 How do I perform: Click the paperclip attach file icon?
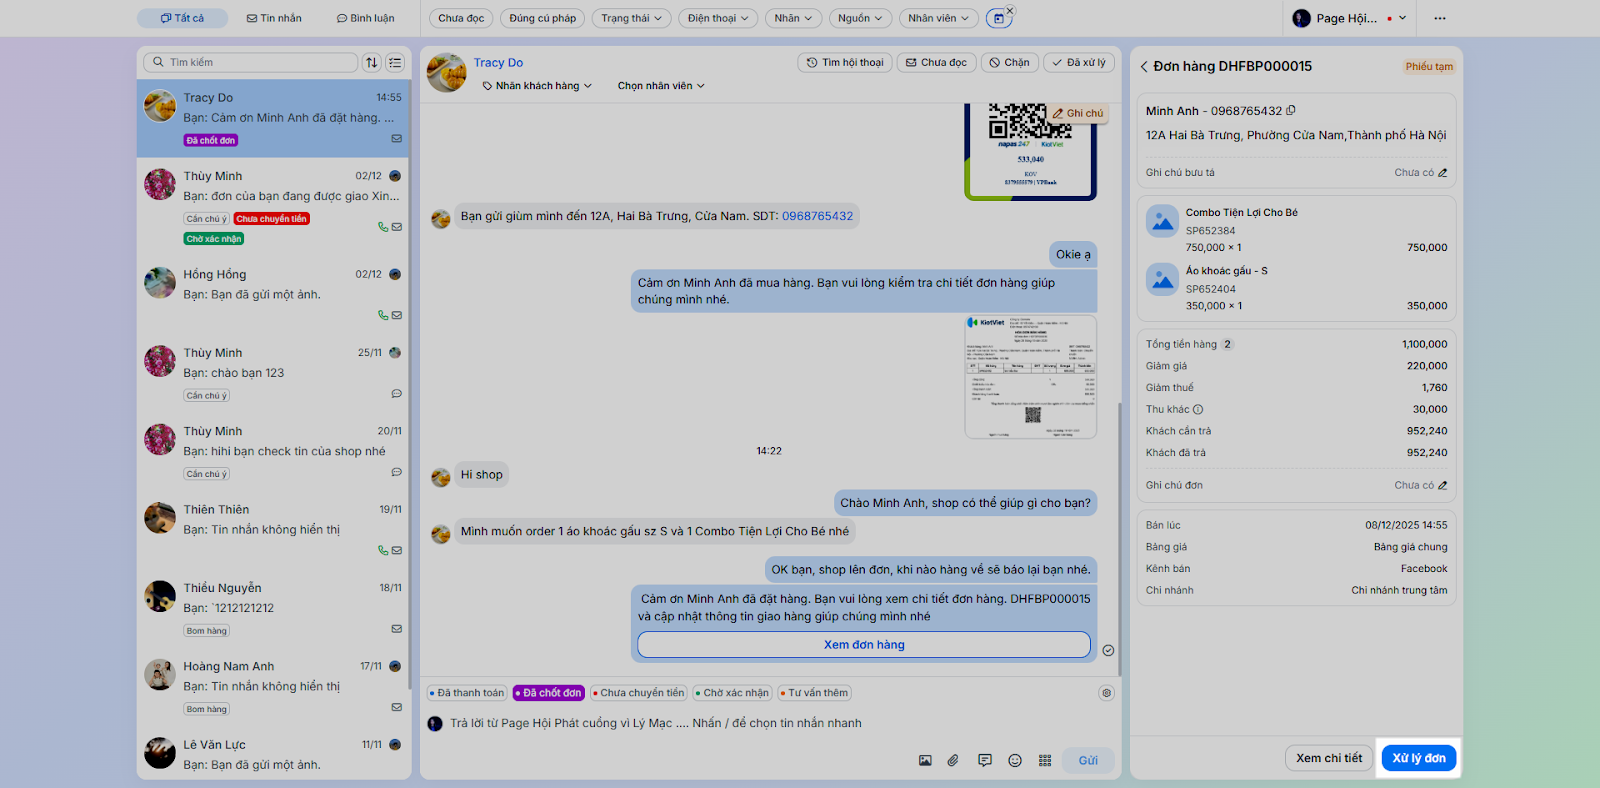[x=953, y=761]
